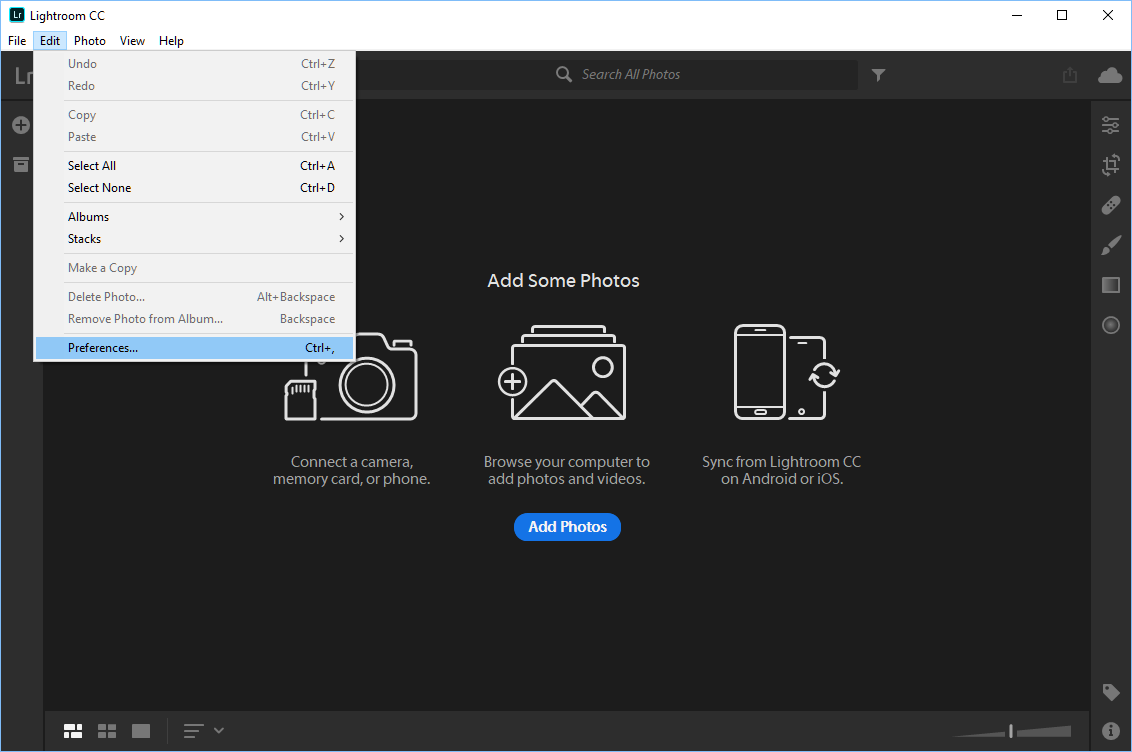Choose Select None menu entry
The image size is (1132, 752).
[x=195, y=188]
